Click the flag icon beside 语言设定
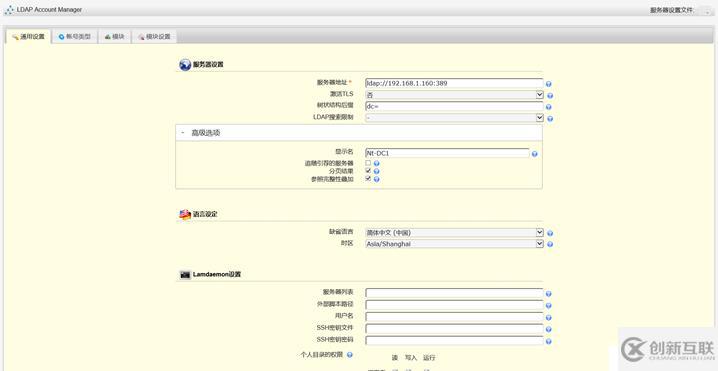718x371 pixels. (185, 214)
